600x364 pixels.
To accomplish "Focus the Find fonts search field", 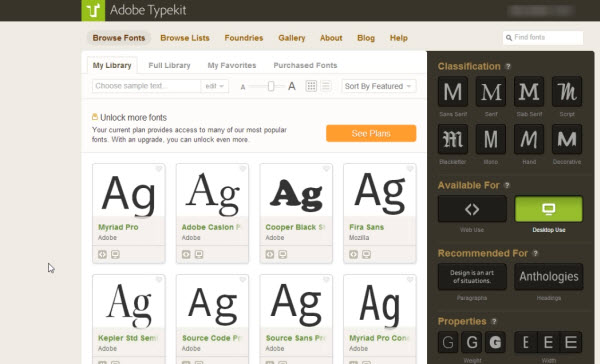I will (543, 38).
